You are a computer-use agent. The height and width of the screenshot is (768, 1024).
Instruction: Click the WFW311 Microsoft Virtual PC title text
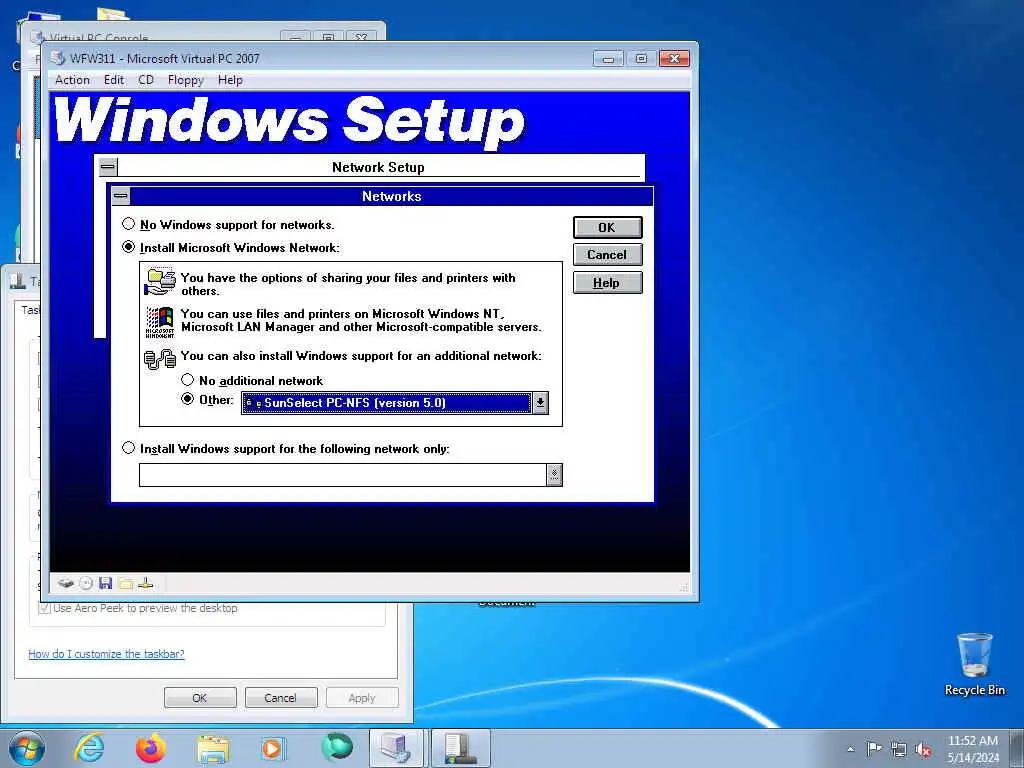(165, 58)
